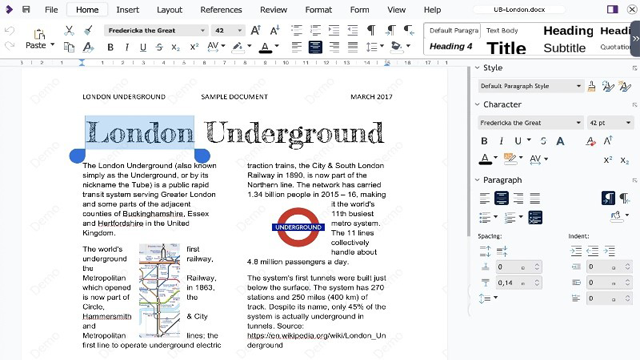Toggle italic in the ribbon toolbar
The image size is (640, 360).
127,47
